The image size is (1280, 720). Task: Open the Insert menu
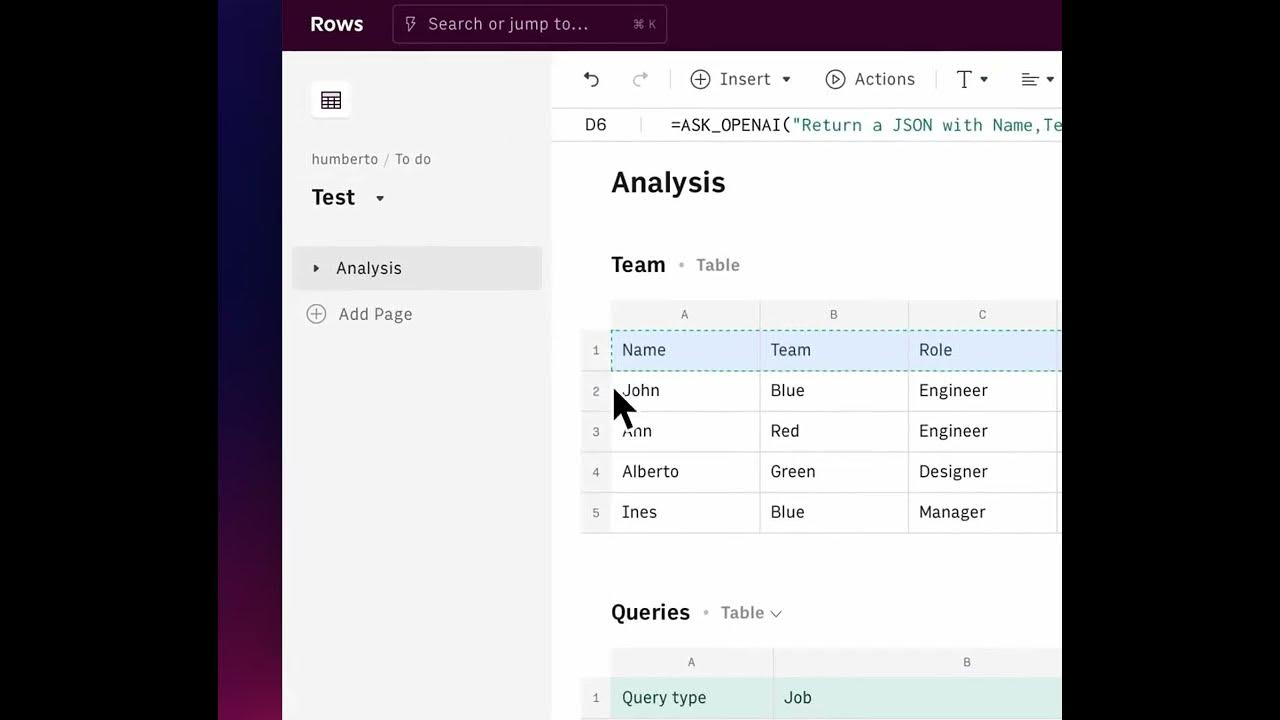(741, 80)
